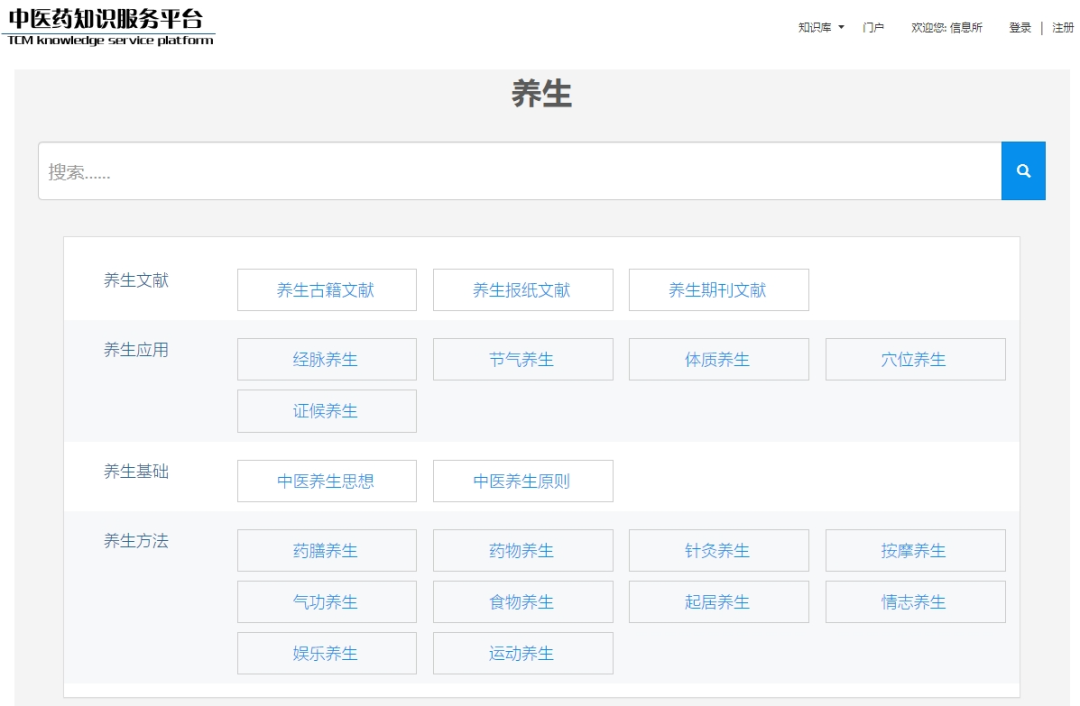This screenshot has width=1080, height=706.
Task: Open 养生报纸文献 newspaper literature
Action: 523,290
